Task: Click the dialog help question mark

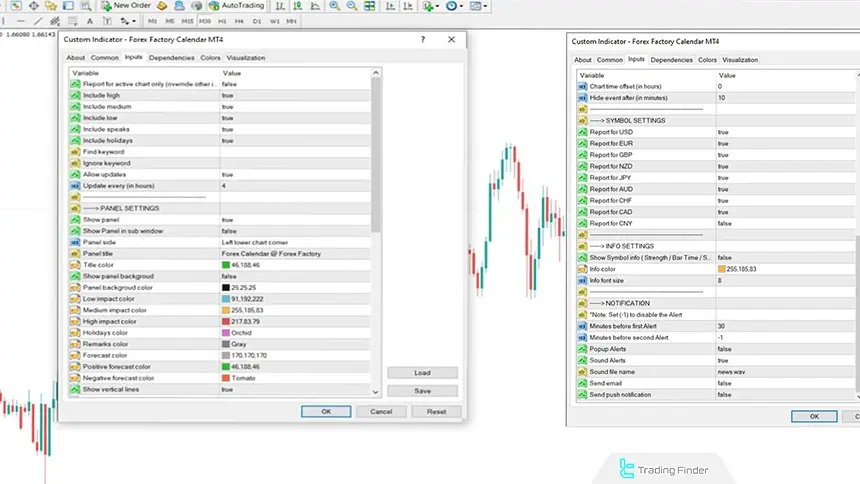Action: click(x=422, y=40)
